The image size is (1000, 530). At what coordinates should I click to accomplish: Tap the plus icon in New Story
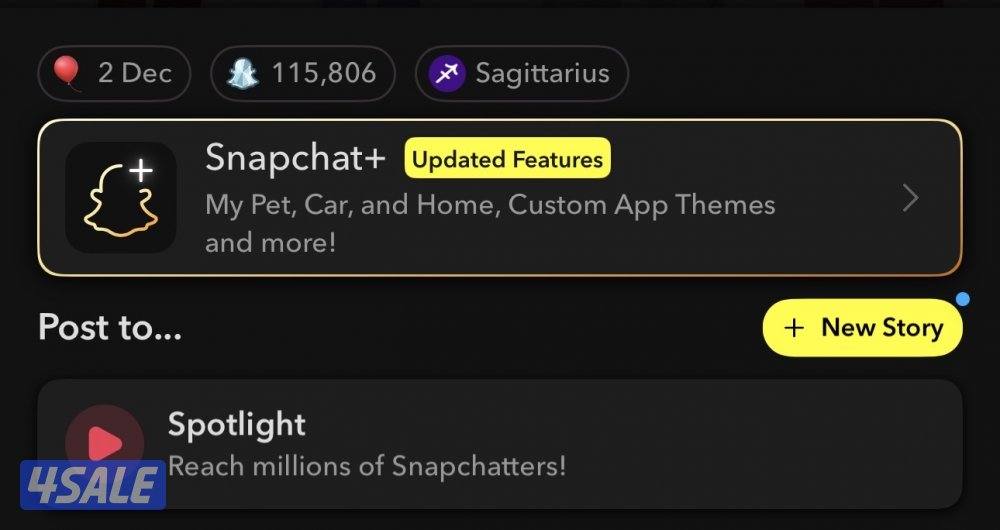coord(793,328)
